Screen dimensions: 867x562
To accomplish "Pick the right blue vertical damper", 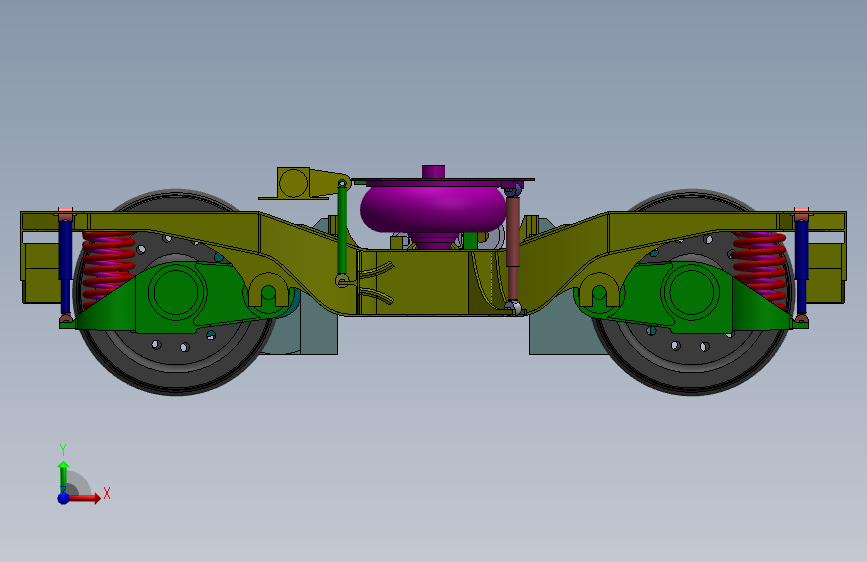I will 801,267.
